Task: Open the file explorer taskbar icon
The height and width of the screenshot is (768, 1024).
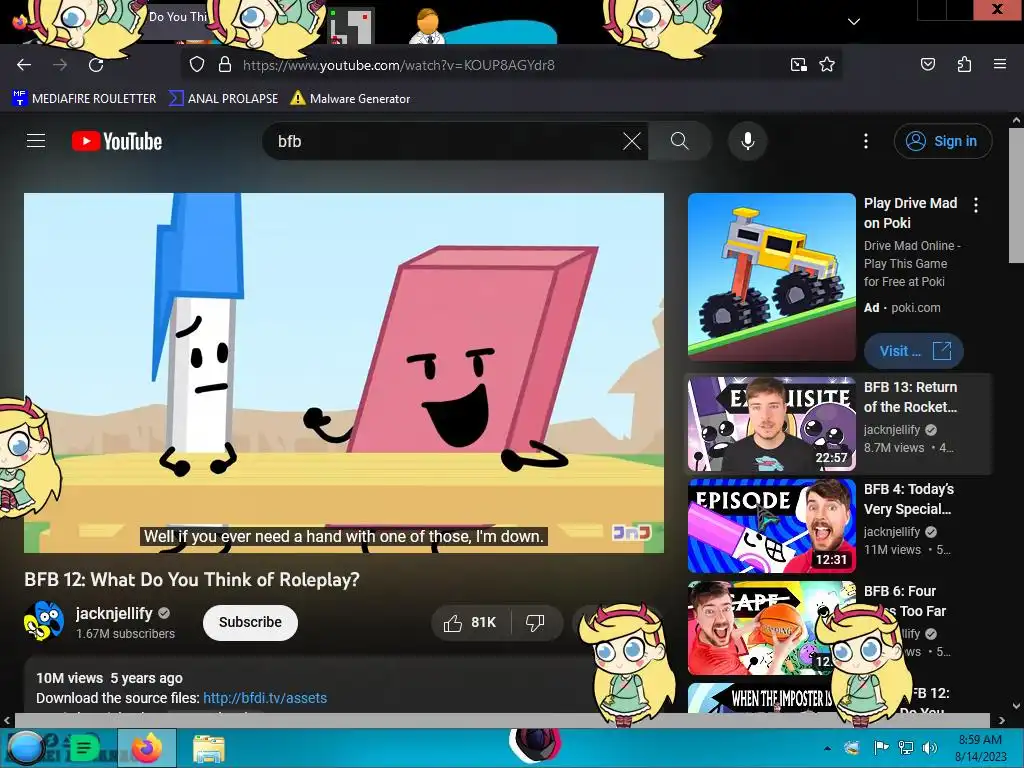Action: [x=209, y=748]
